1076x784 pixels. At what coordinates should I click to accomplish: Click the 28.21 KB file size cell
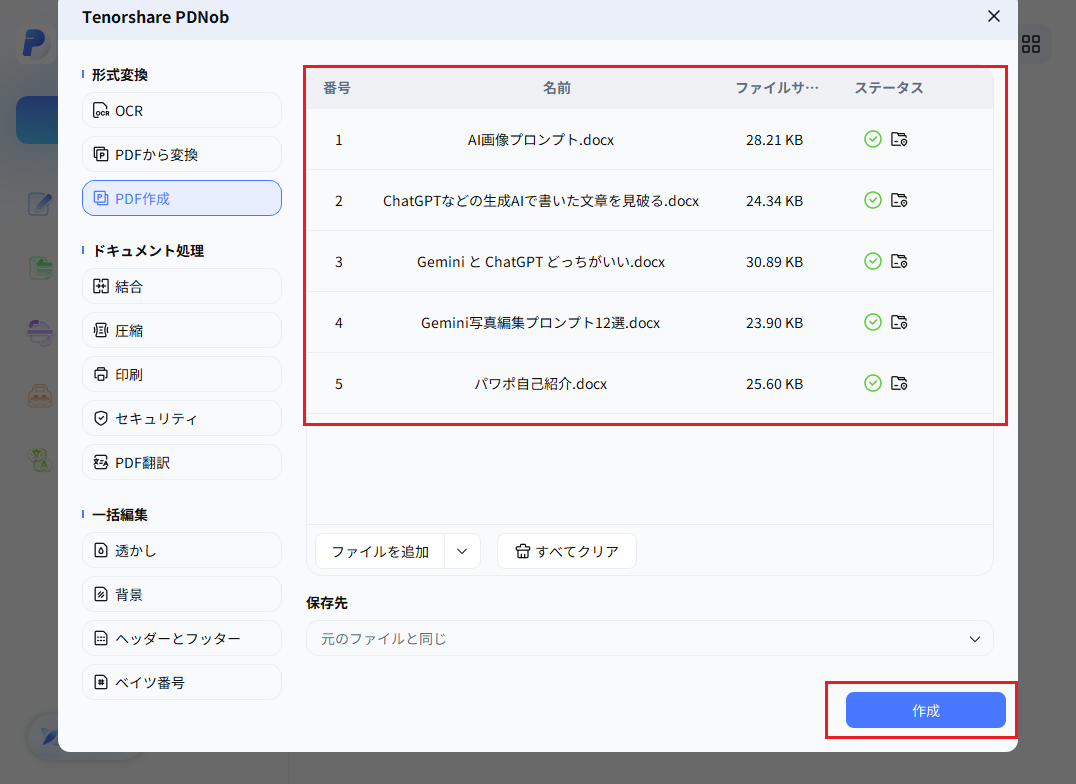click(774, 140)
